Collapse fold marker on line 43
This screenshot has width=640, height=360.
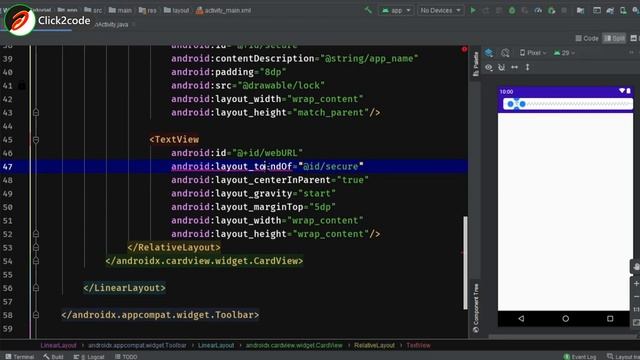click(x=36, y=112)
